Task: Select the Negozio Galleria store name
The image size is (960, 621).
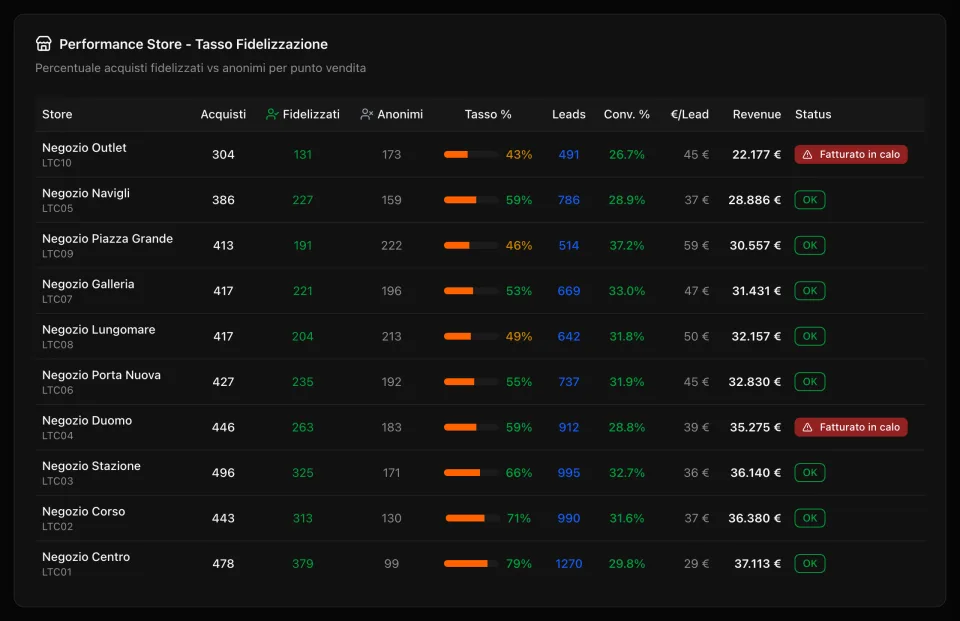Action: click(88, 284)
